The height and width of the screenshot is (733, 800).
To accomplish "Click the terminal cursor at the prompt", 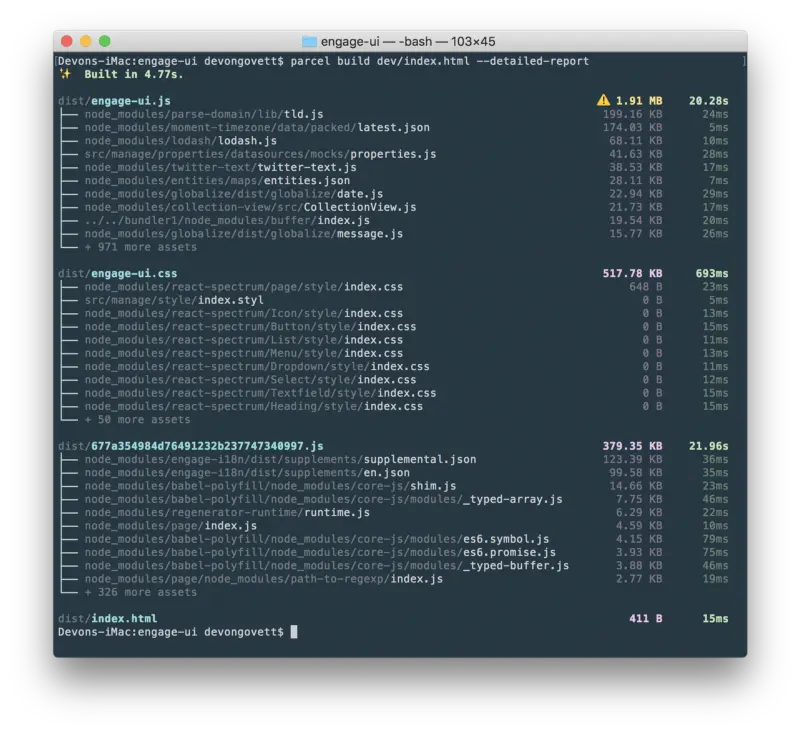I will coord(294,631).
